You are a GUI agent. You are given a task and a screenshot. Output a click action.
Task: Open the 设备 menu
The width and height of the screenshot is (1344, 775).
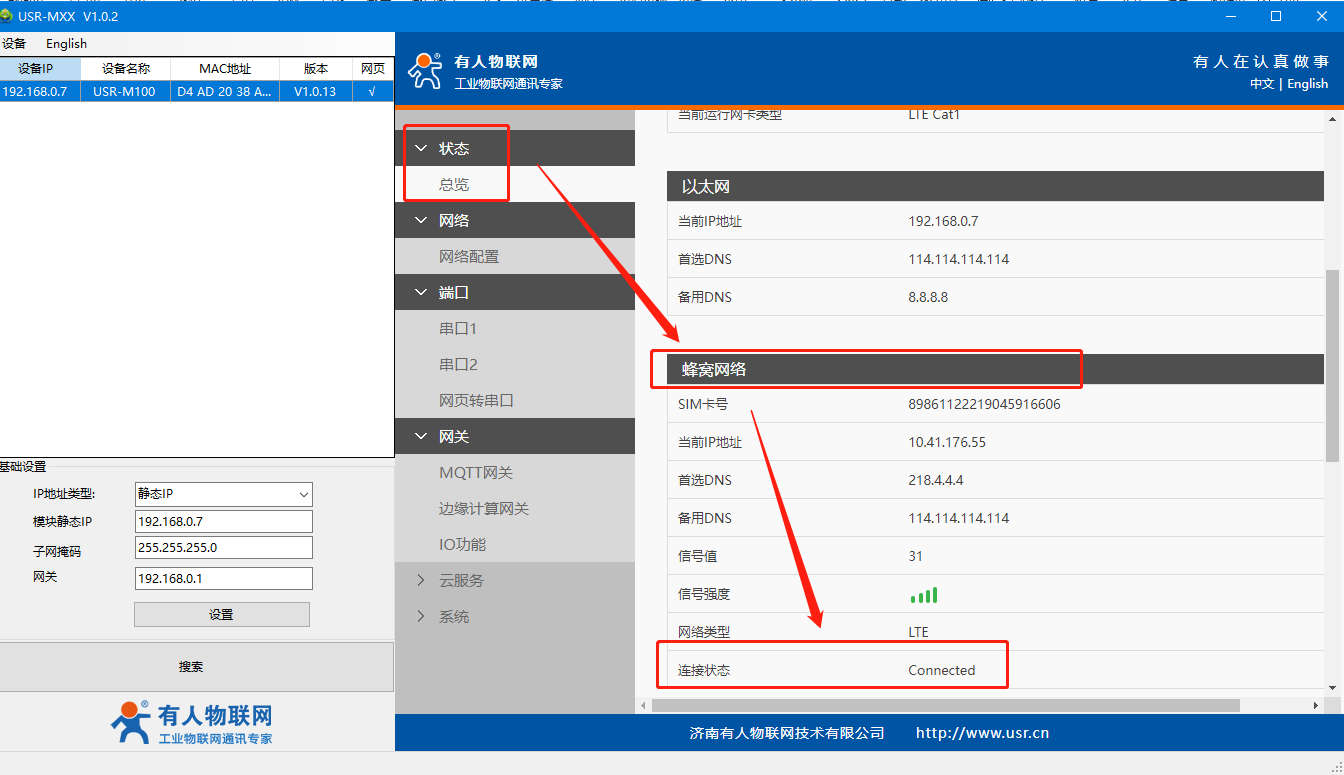point(14,44)
